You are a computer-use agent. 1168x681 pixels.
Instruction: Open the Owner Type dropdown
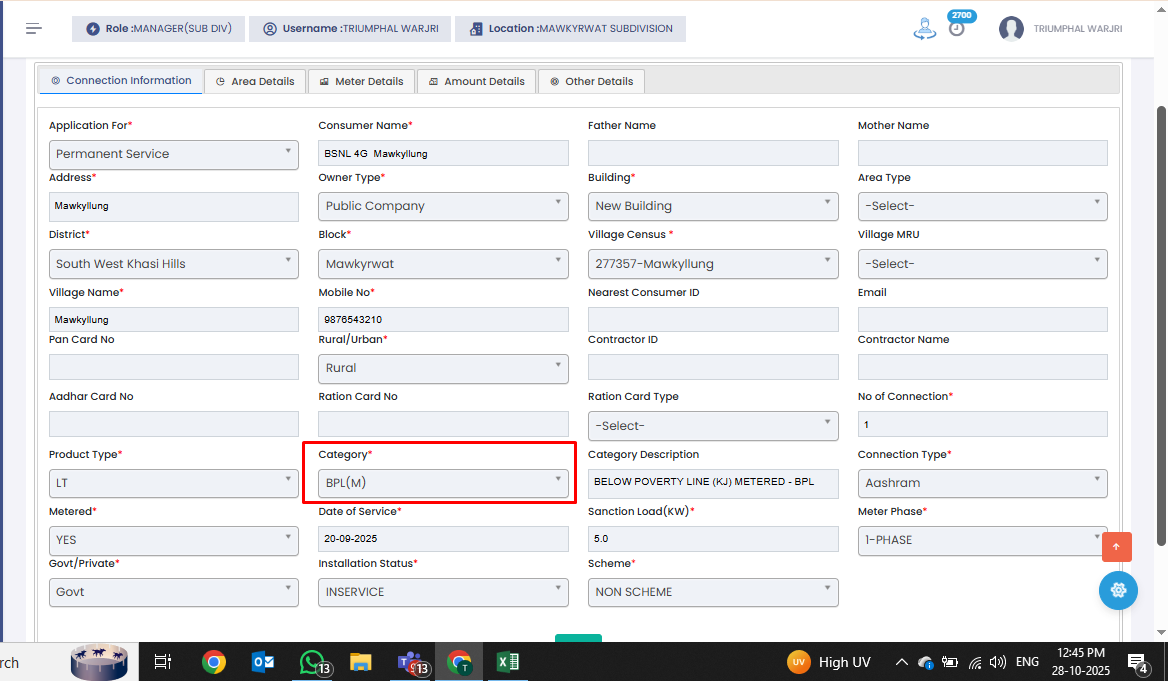(x=443, y=206)
